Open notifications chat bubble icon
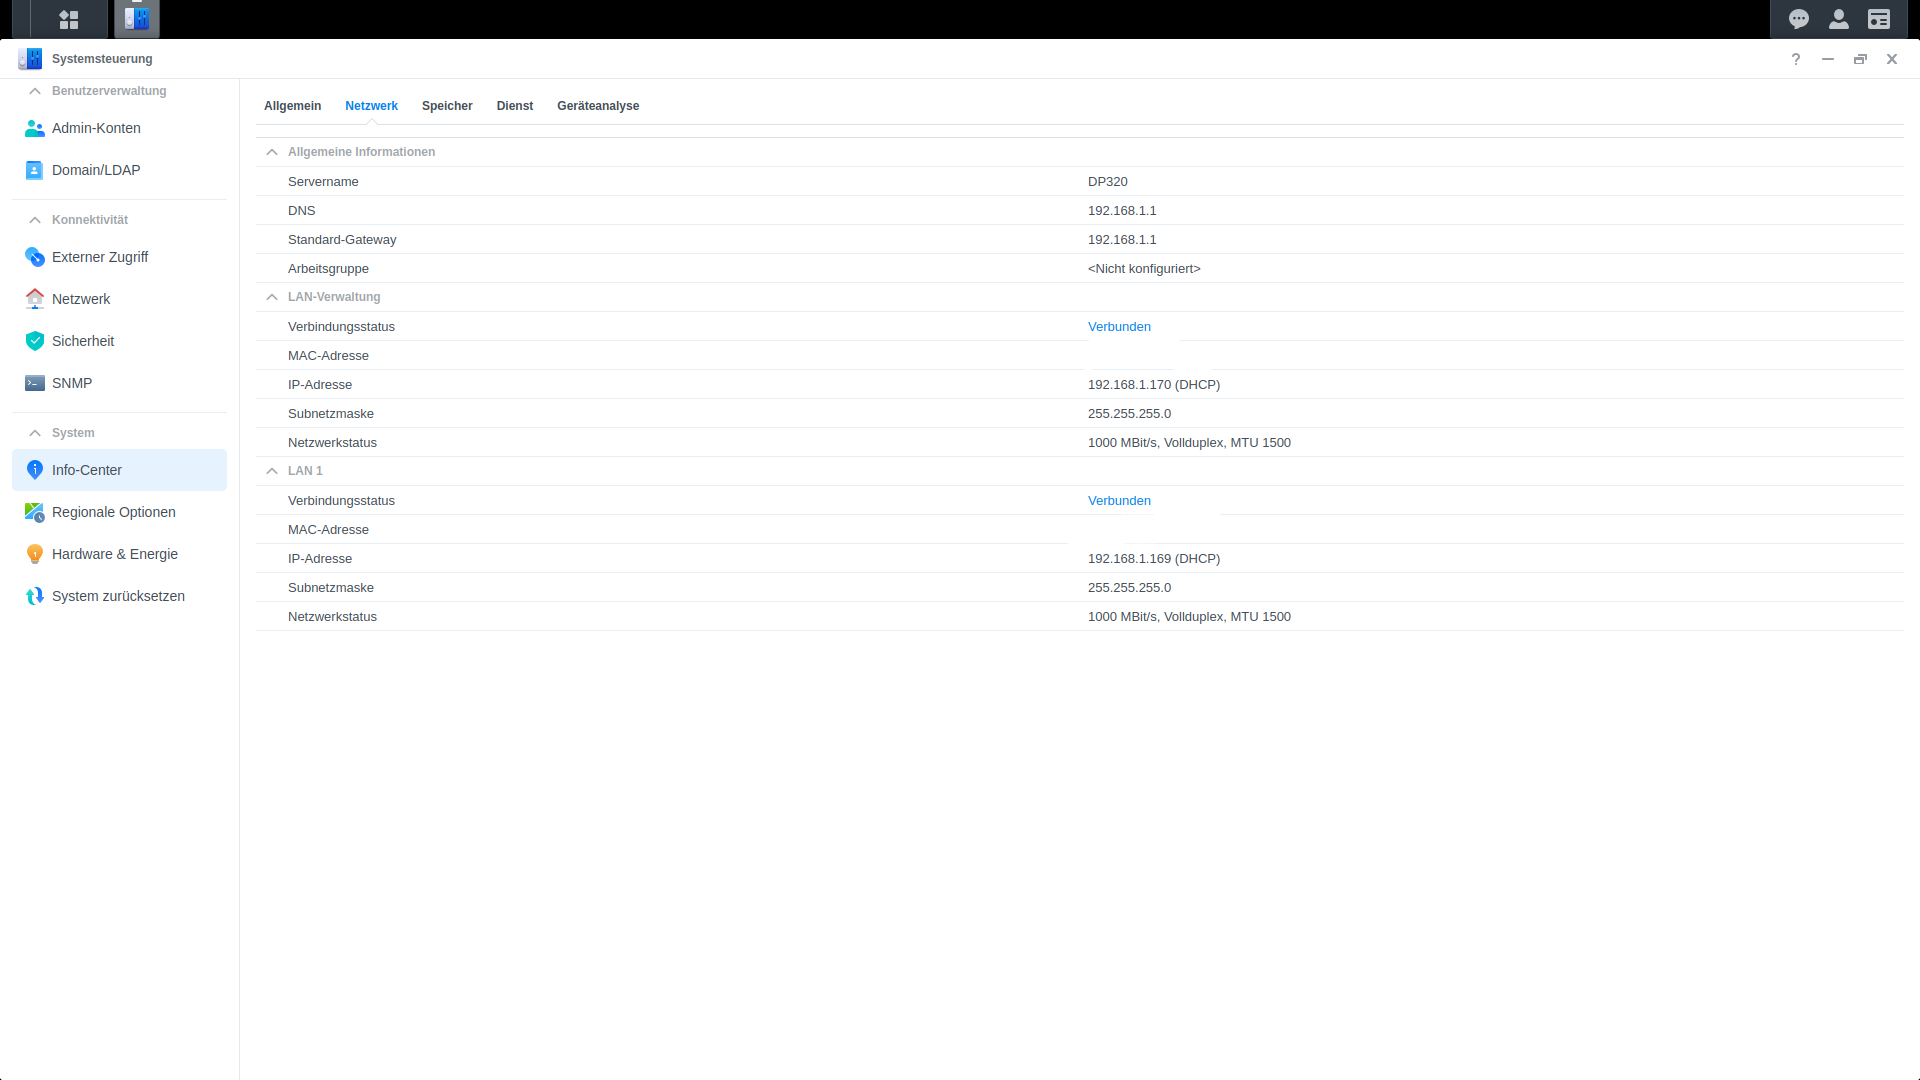1920x1080 pixels. 1798,19
